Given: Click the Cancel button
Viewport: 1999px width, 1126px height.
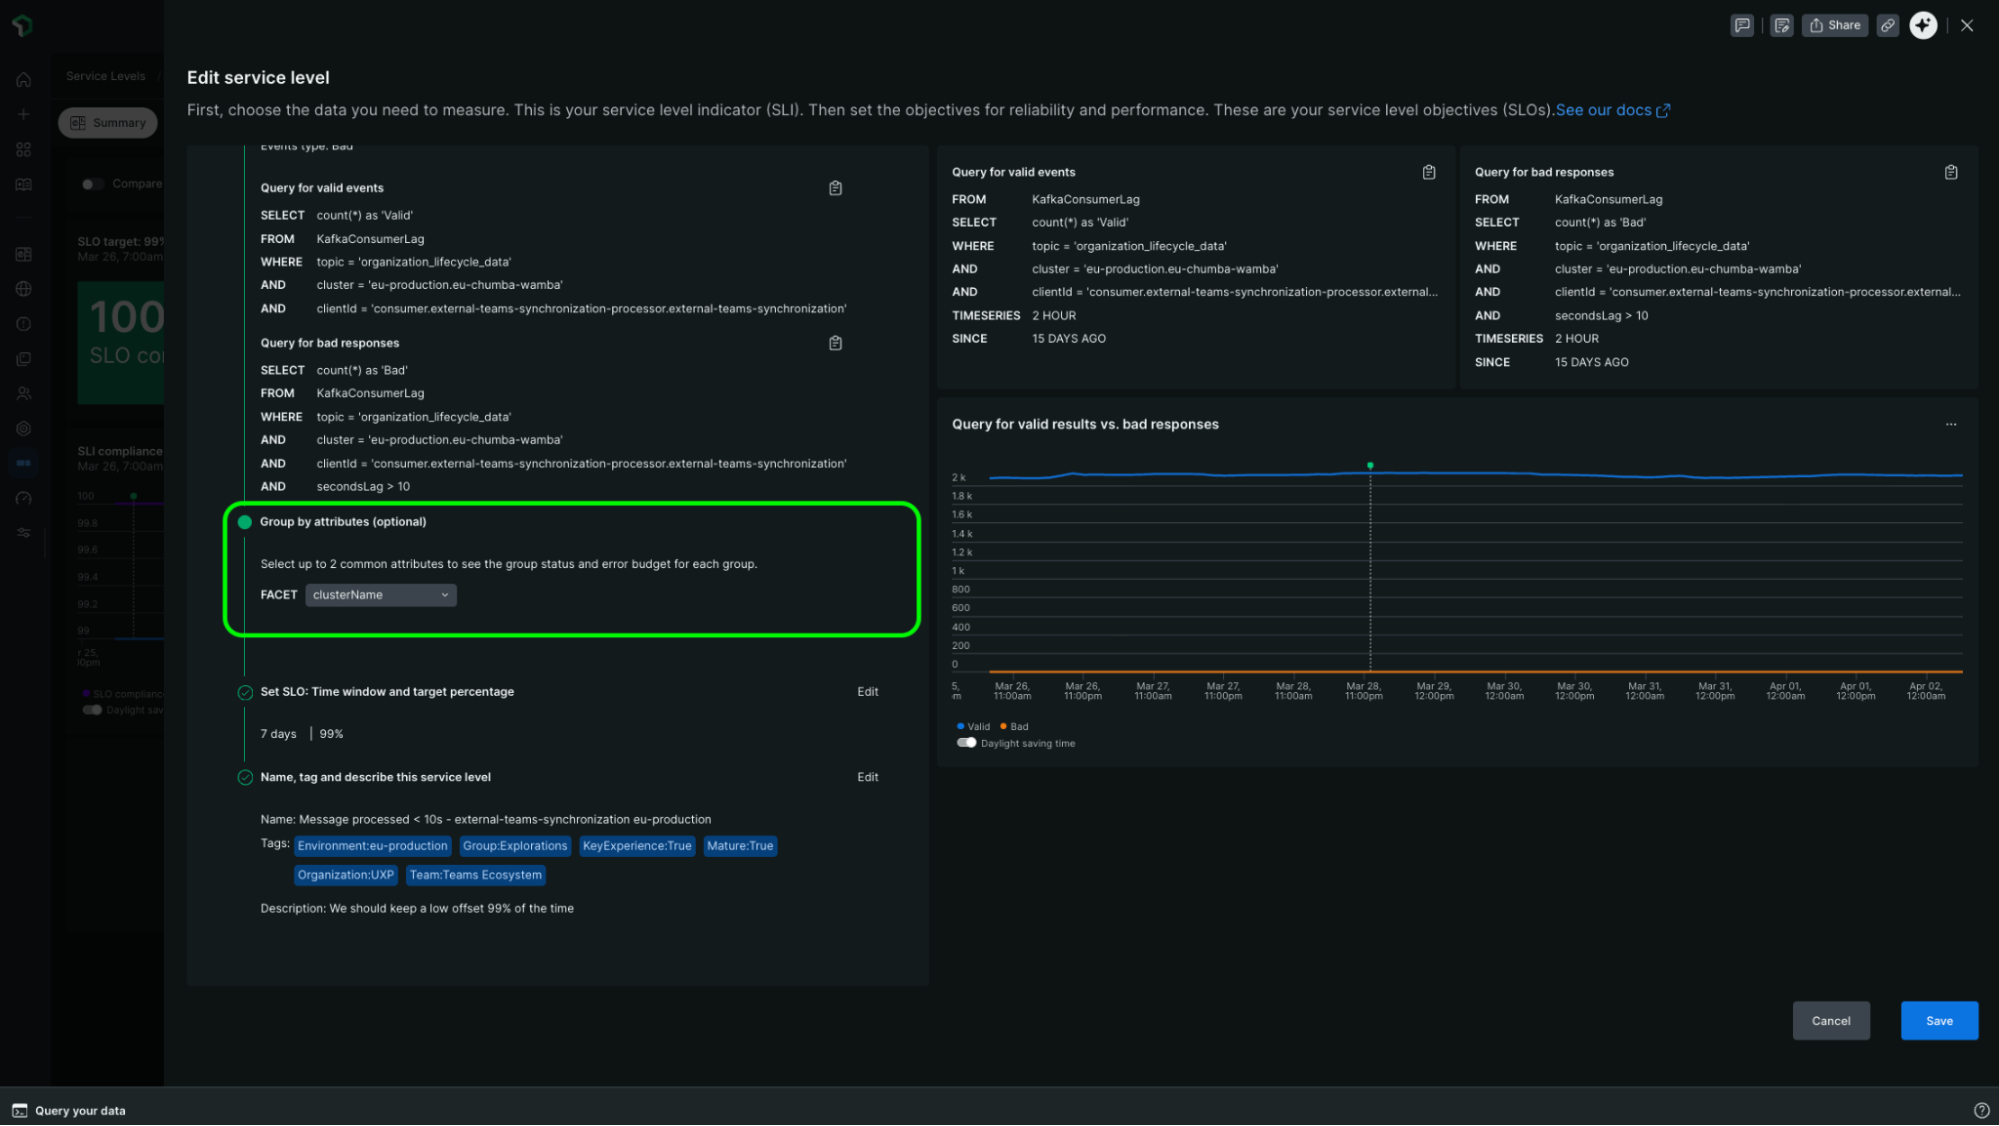Looking at the screenshot, I should [1830, 1021].
